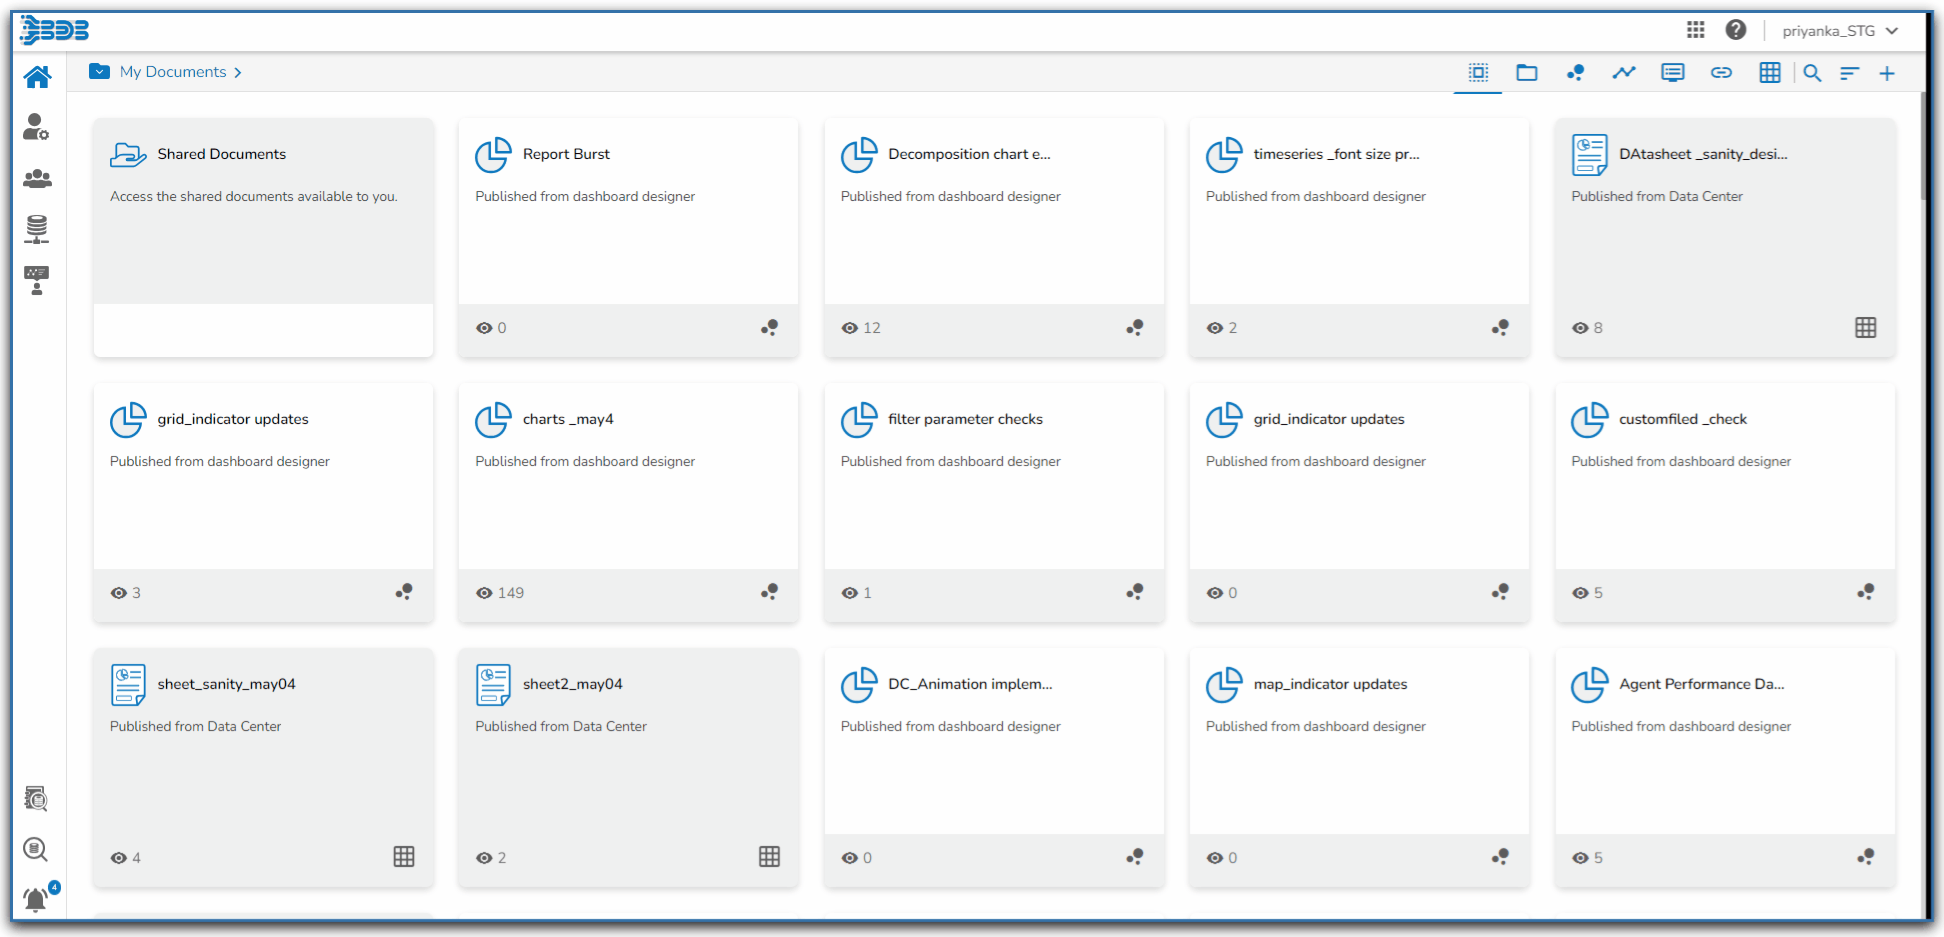Click view count eye on timeseries card

click(x=1215, y=328)
